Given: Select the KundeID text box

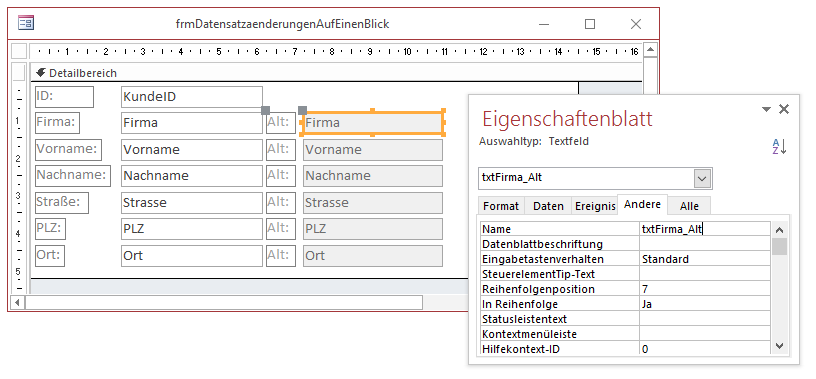Looking at the screenshot, I should tap(192, 97).
